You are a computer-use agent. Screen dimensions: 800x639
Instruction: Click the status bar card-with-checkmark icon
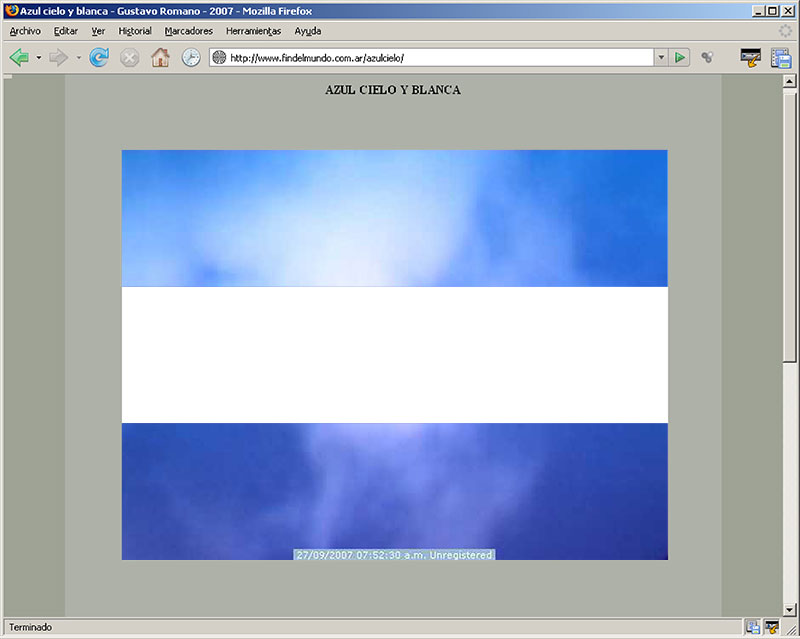(772, 627)
